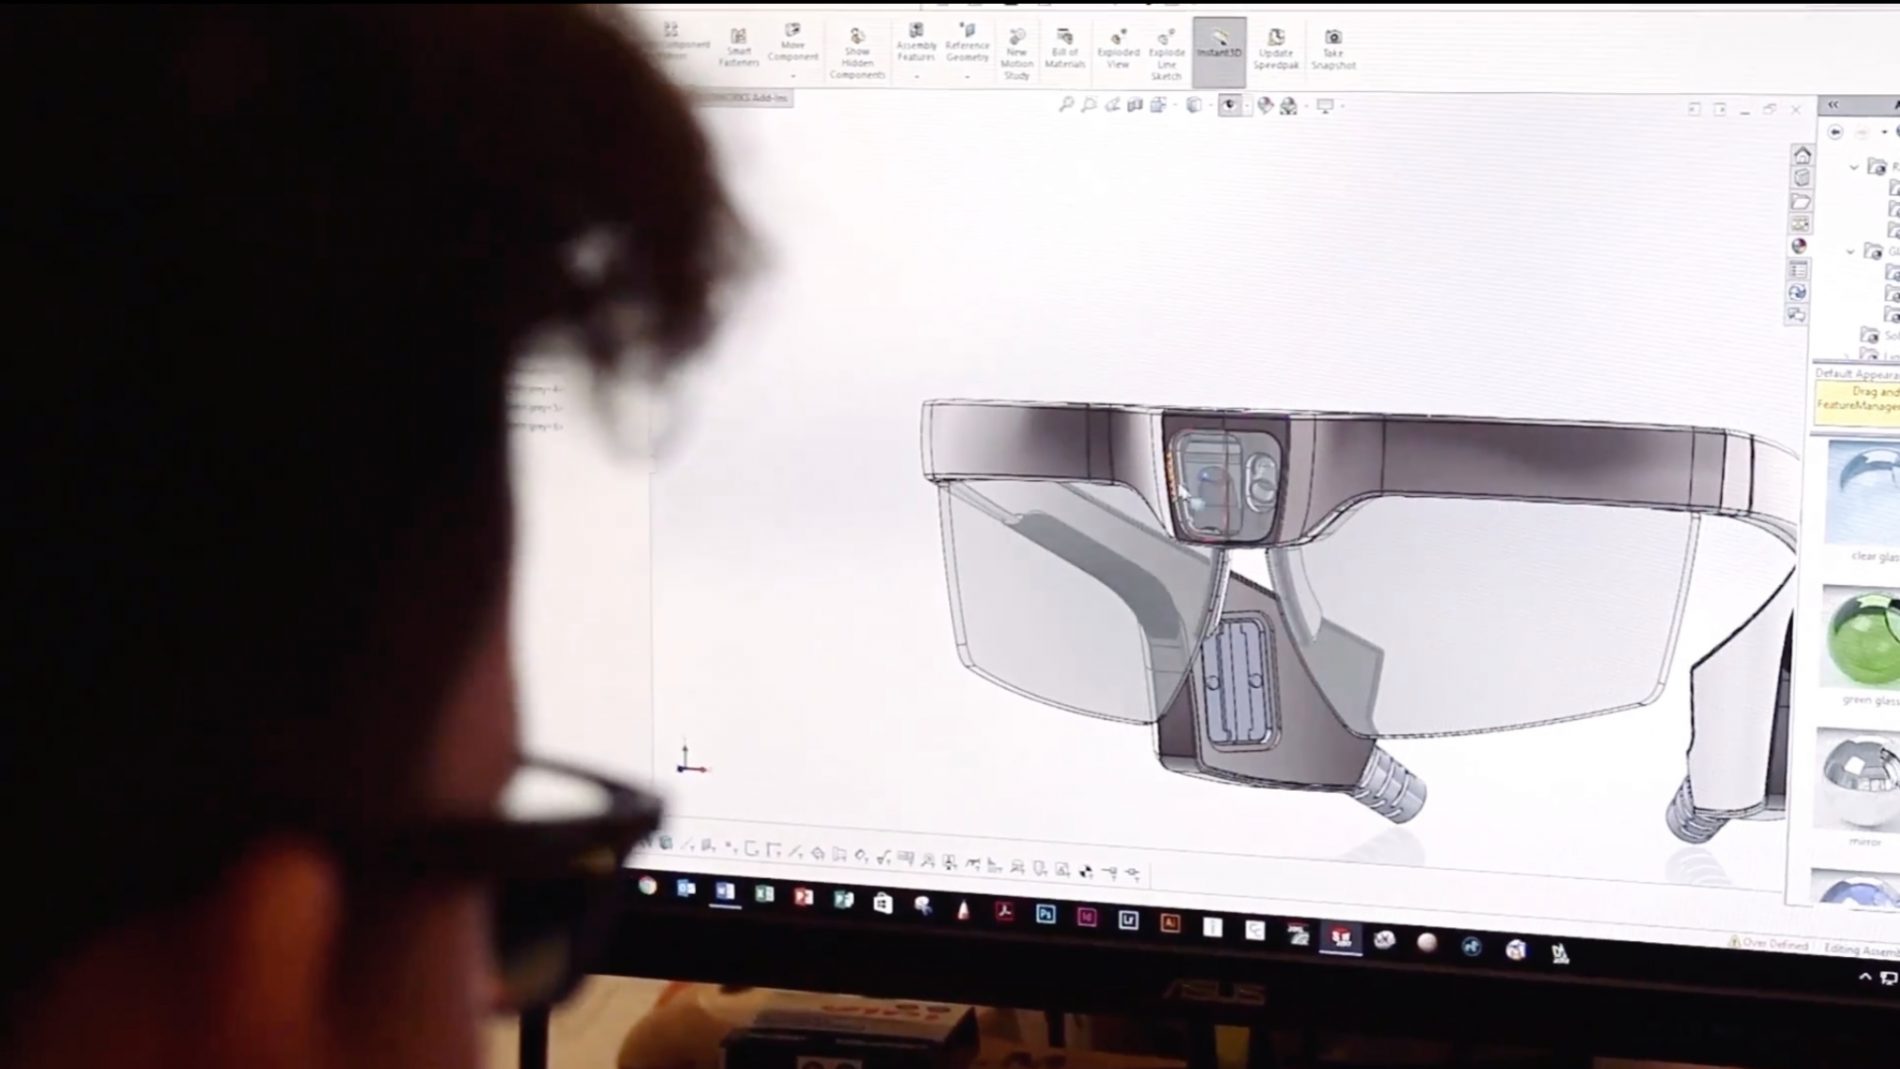This screenshot has width=1900, height=1069.
Task: Open Lightroom from the taskbar
Action: click(1128, 919)
